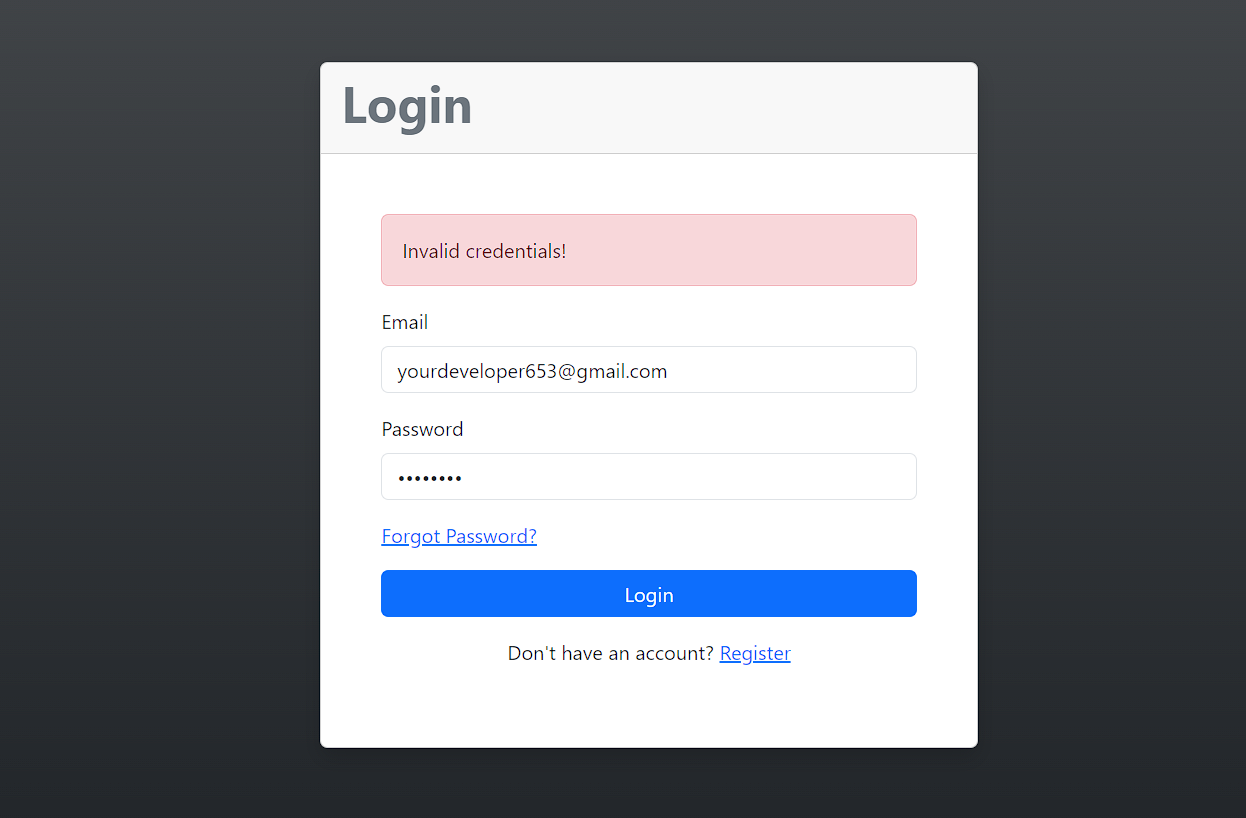Navigate to password recovery page
This screenshot has width=1246, height=818.
coord(459,535)
